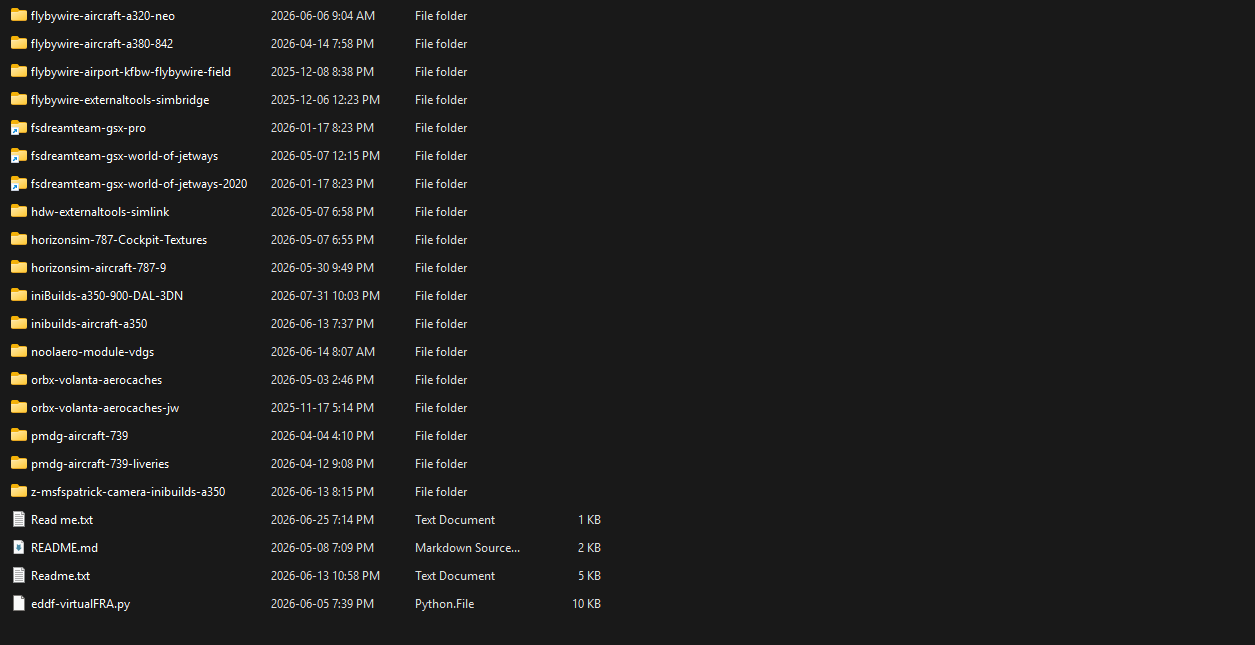Click the flybywire-externaltools-simbridge folder name
Screen dimensions: 1255x645
[120, 100]
